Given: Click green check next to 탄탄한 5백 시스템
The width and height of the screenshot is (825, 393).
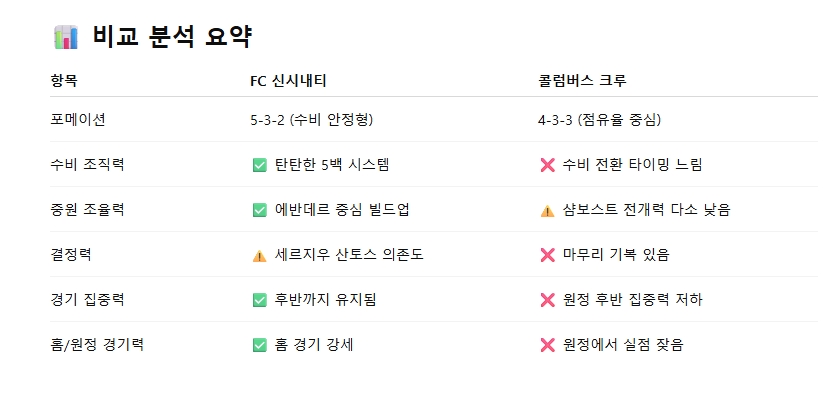Looking at the screenshot, I should click(x=259, y=166).
